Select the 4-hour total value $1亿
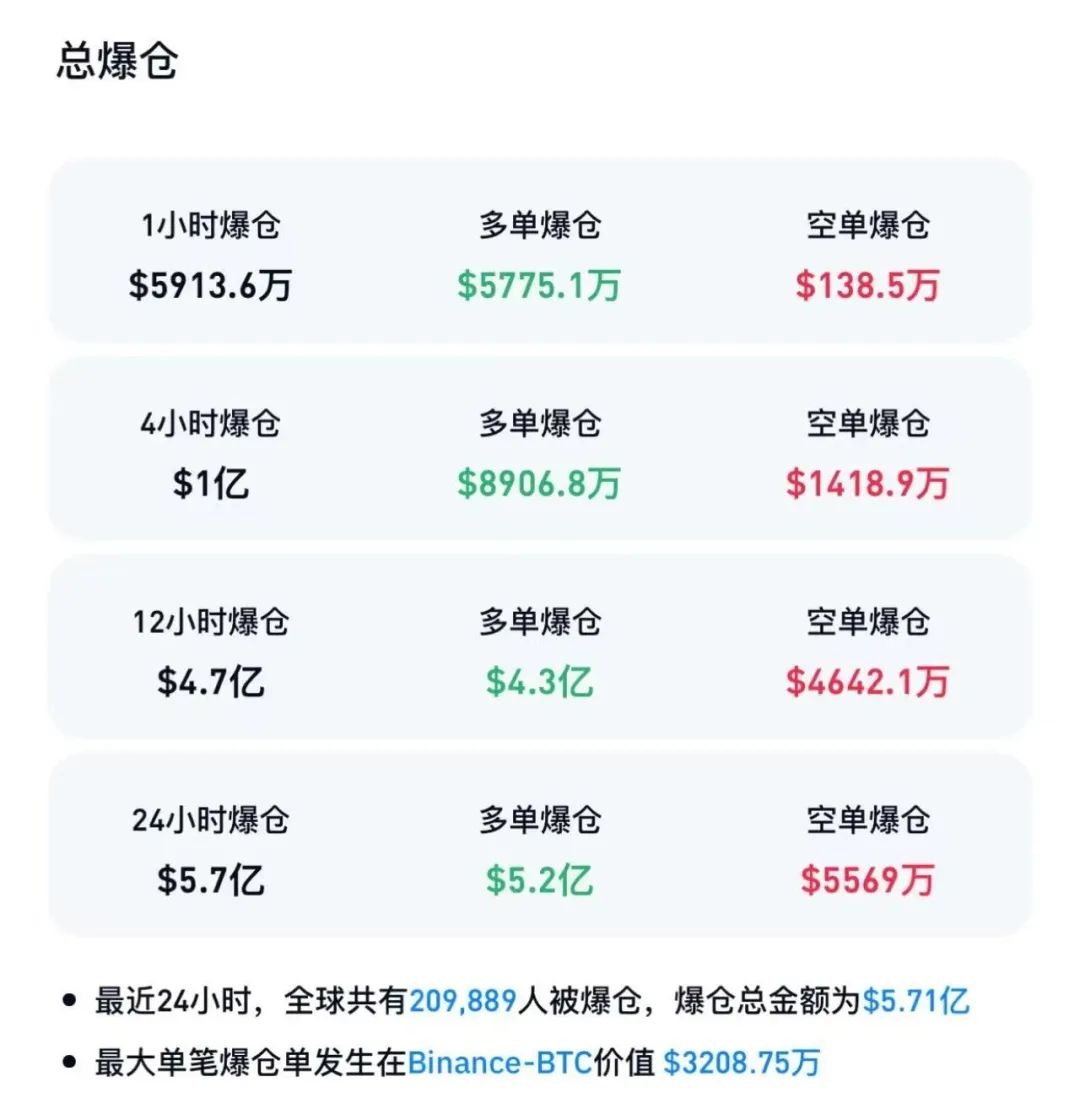Screen dimensions: 1080x1098 point(210,484)
